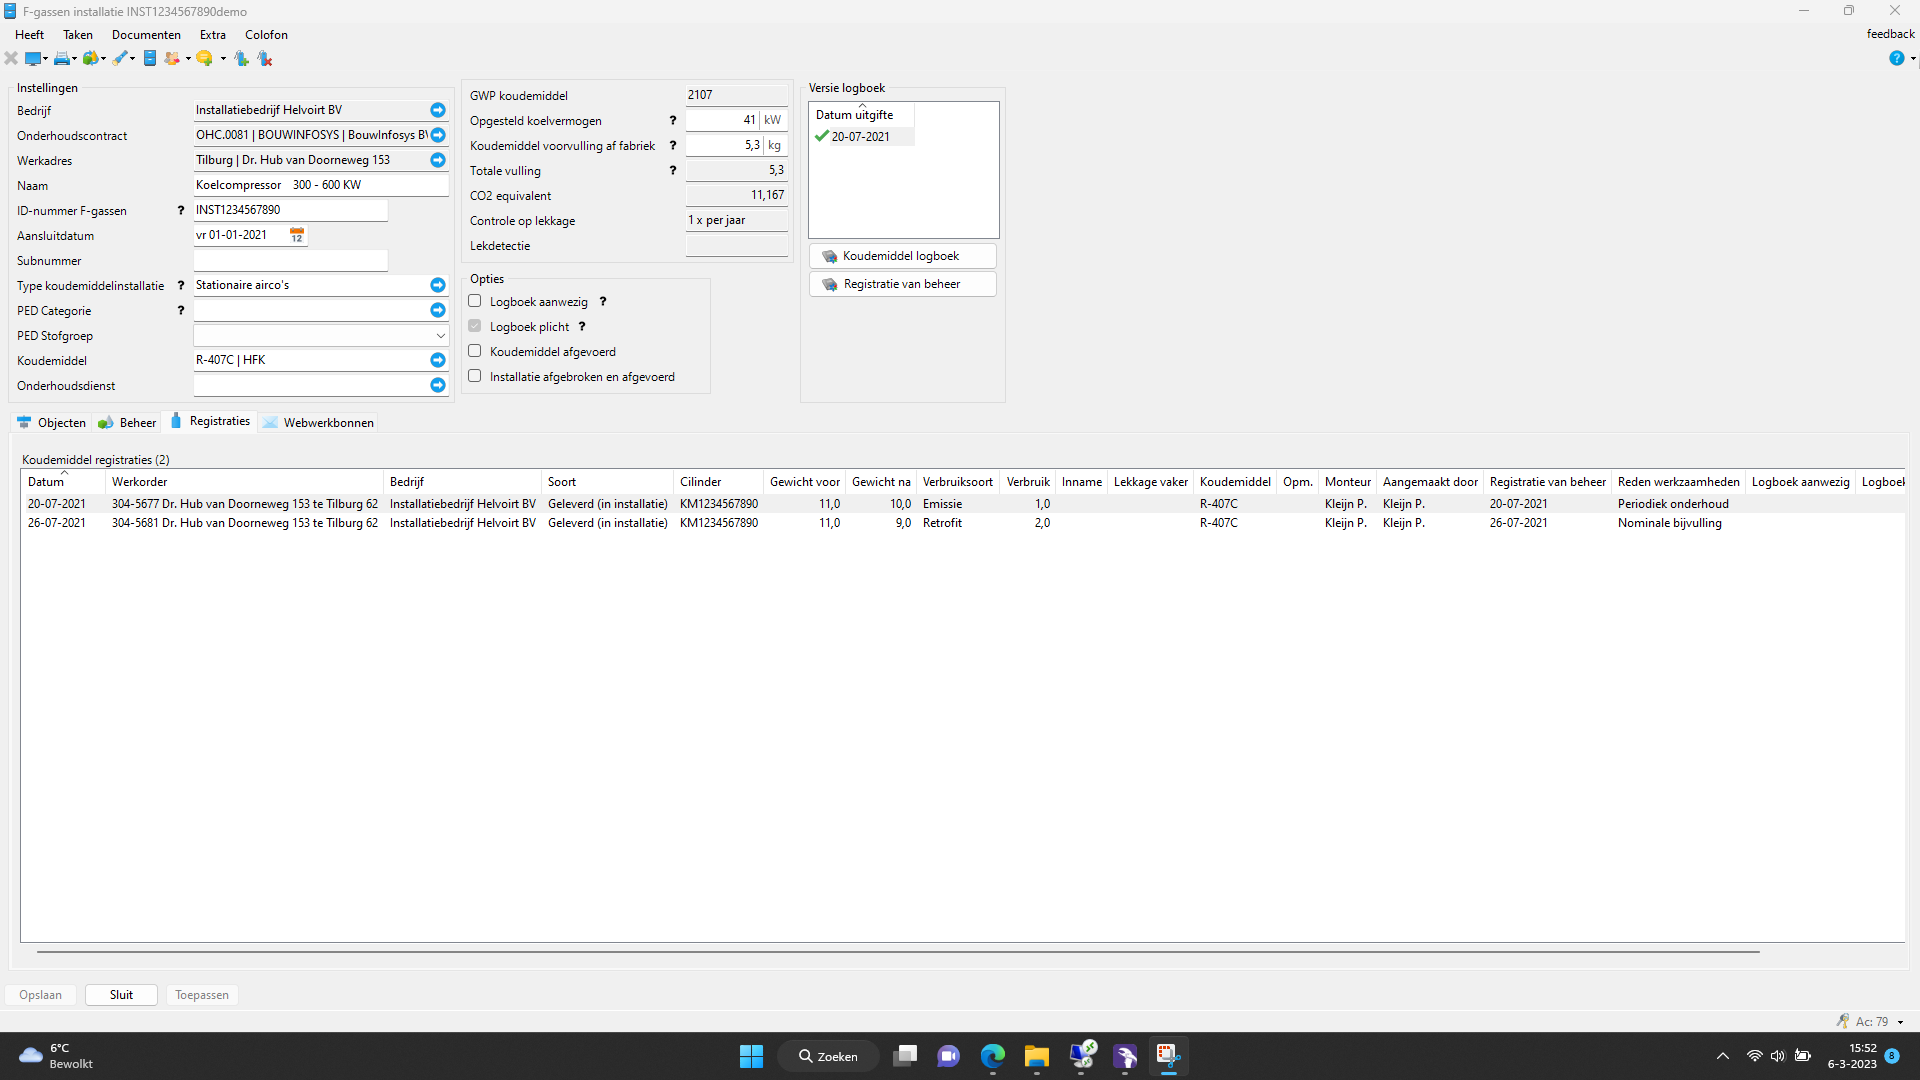Screen dimensions: 1920x1080
Task: Expand the dropdown arrow next to the people icon
Action: [x=188, y=58]
